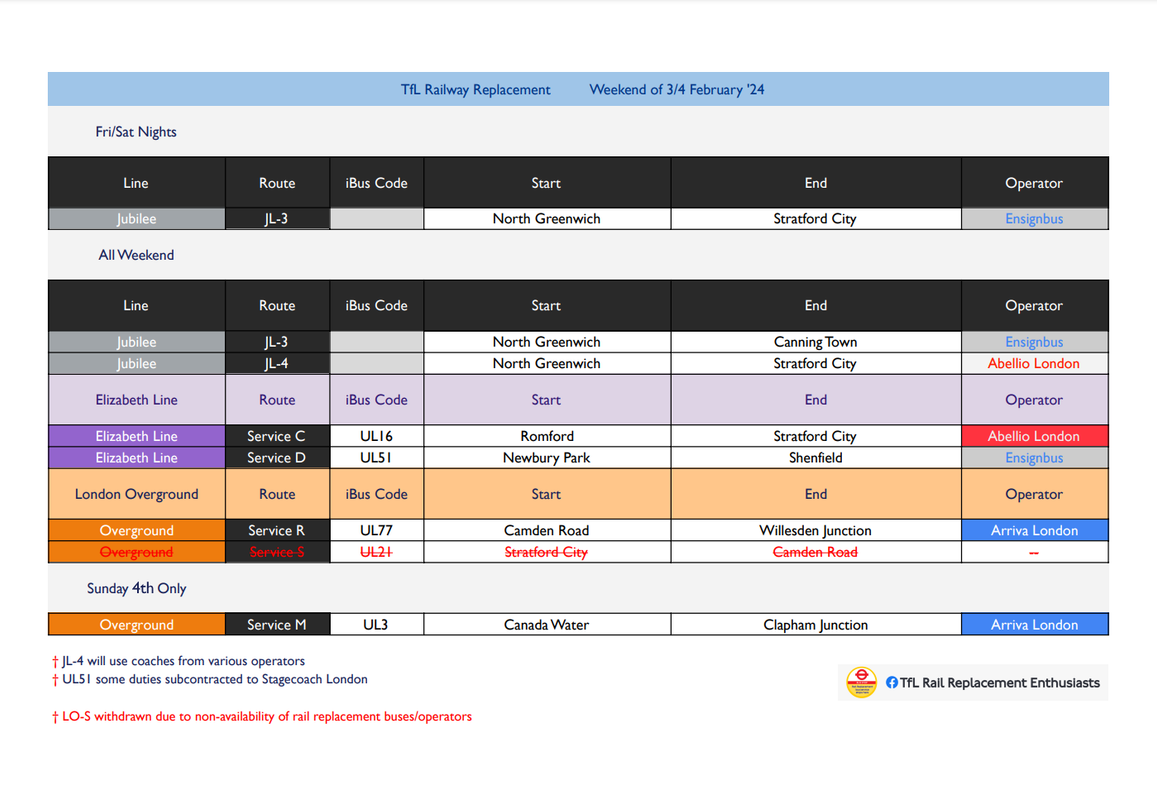
Task: Click the struck-through 'Service S' cell
Action: click(277, 552)
